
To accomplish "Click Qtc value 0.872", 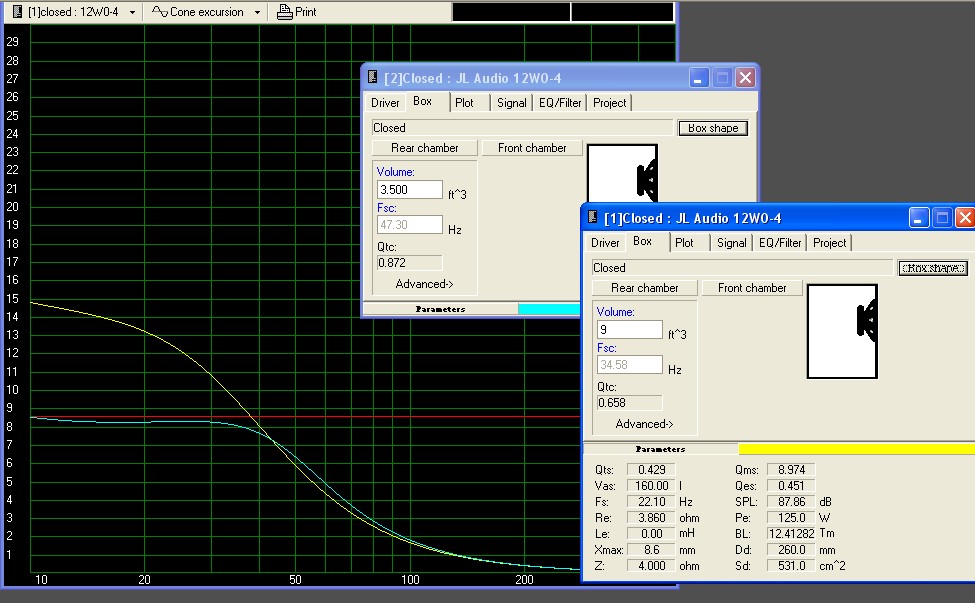I will pos(410,263).
